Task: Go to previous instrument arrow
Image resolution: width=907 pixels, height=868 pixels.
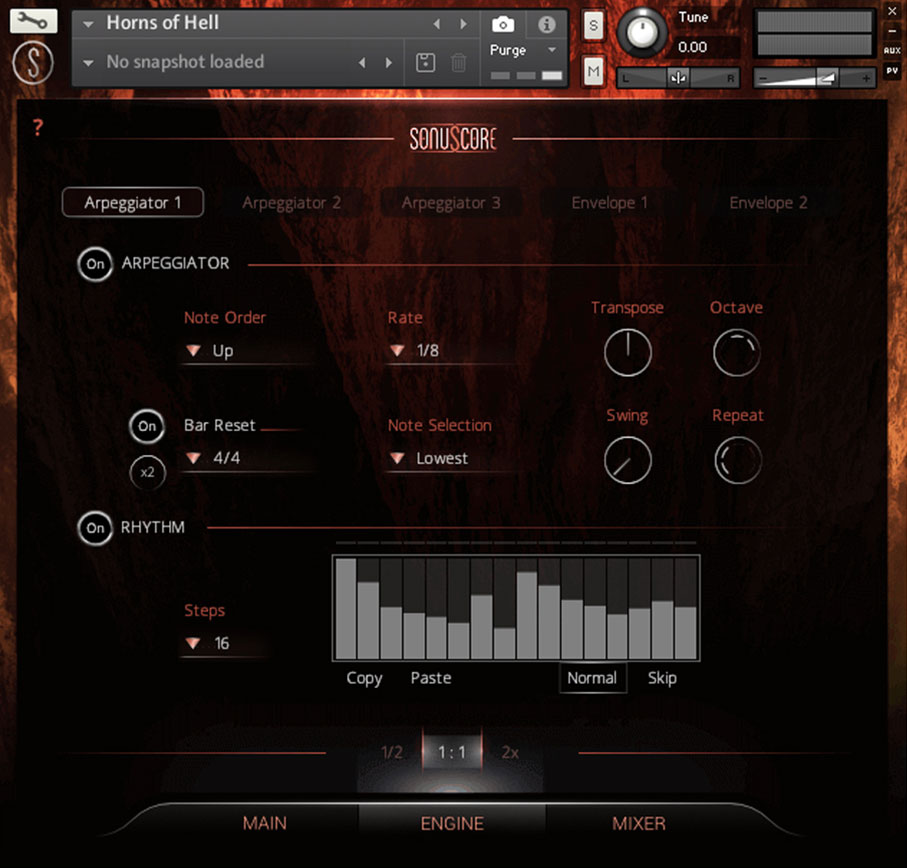Action: [x=437, y=24]
